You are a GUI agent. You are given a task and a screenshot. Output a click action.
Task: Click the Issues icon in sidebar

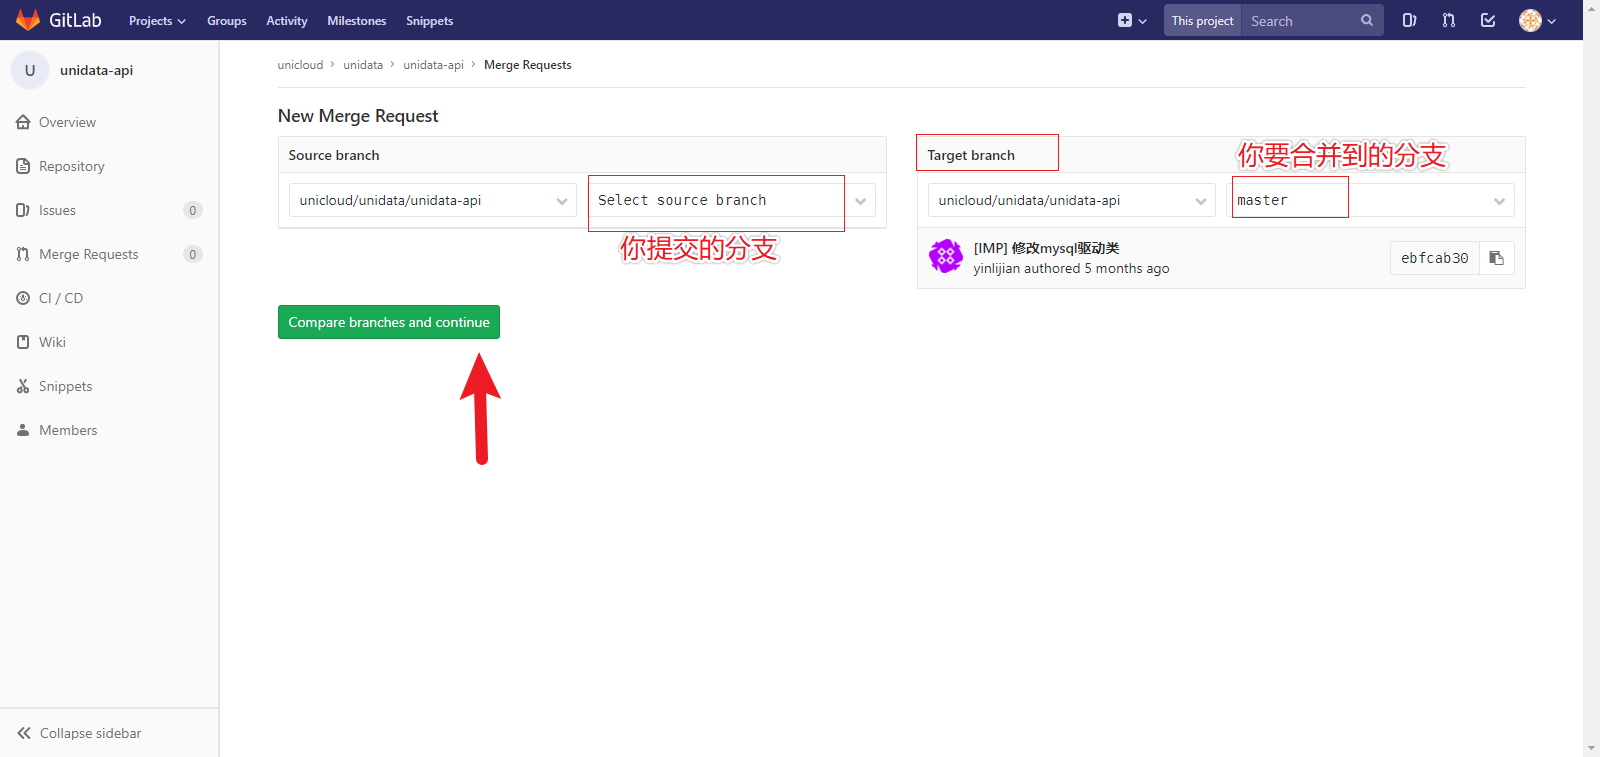23,210
